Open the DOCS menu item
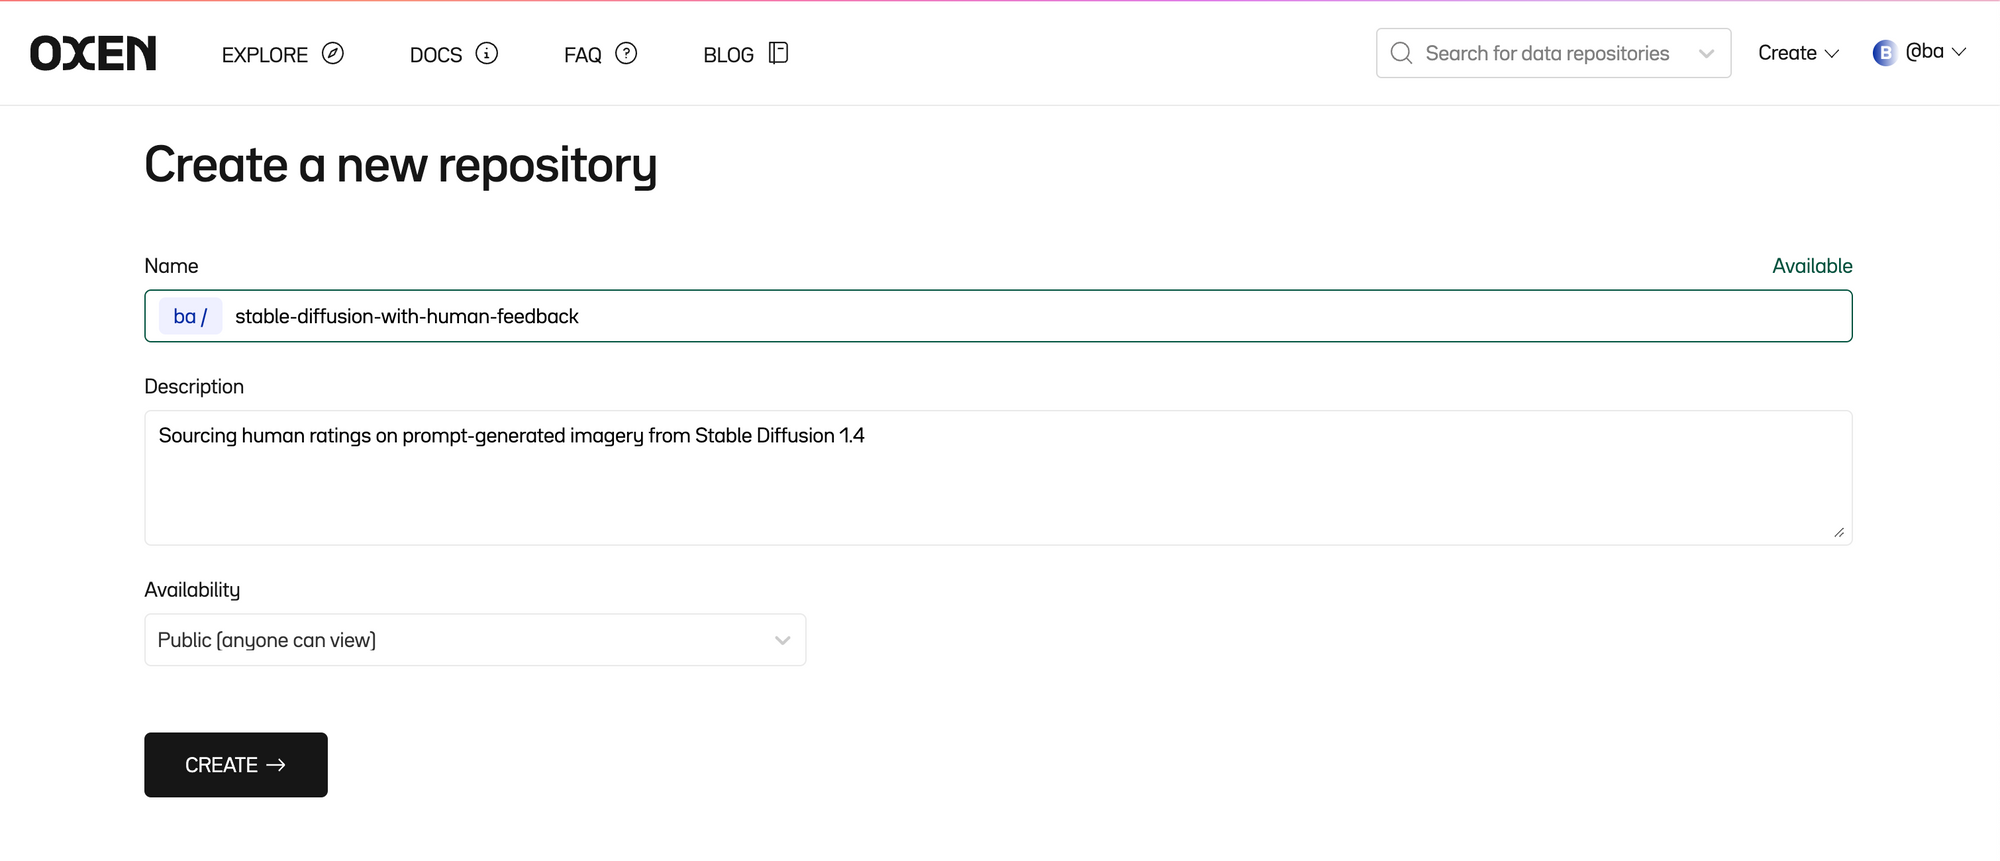Screen dimensions: 2000x861 click(436, 55)
